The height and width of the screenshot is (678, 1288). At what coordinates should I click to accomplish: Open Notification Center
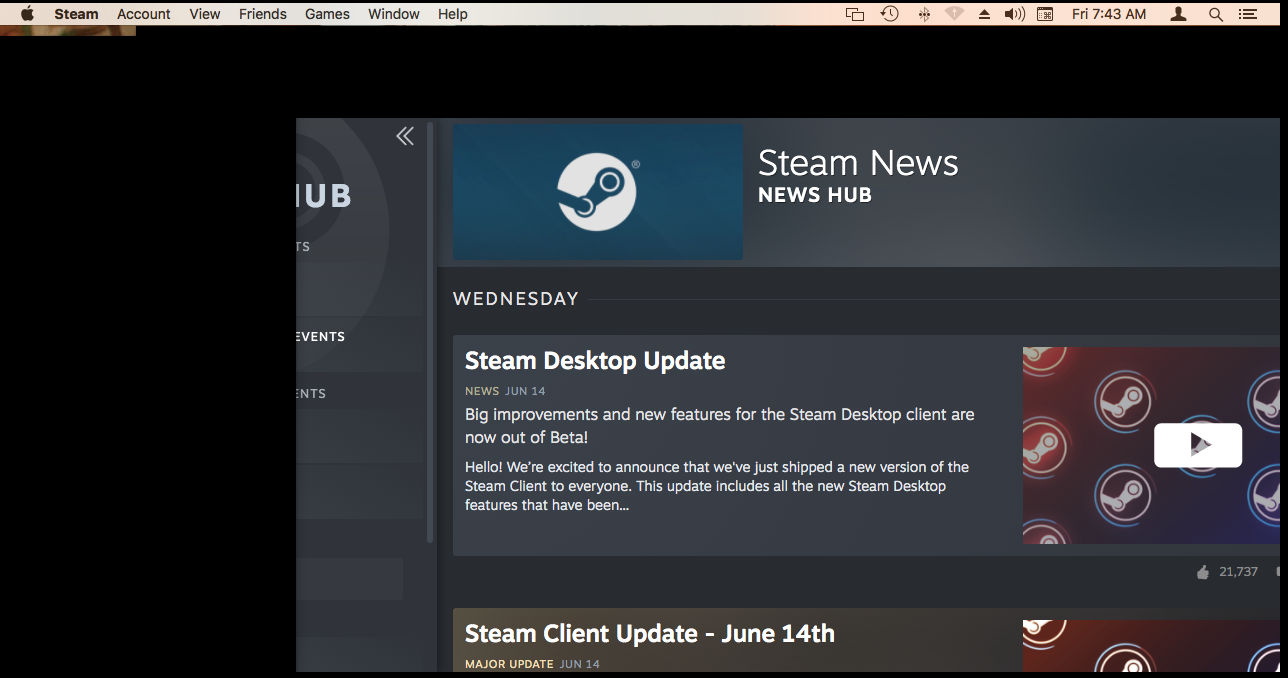coord(1247,14)
